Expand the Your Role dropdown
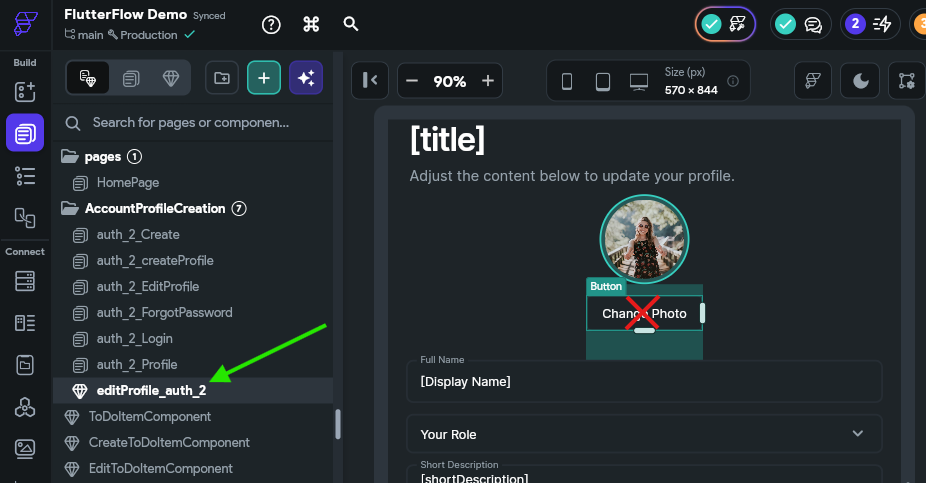Image resolution: width=926 pixels, height=483 pixels. pyautogui.click(x=644, y=434)
